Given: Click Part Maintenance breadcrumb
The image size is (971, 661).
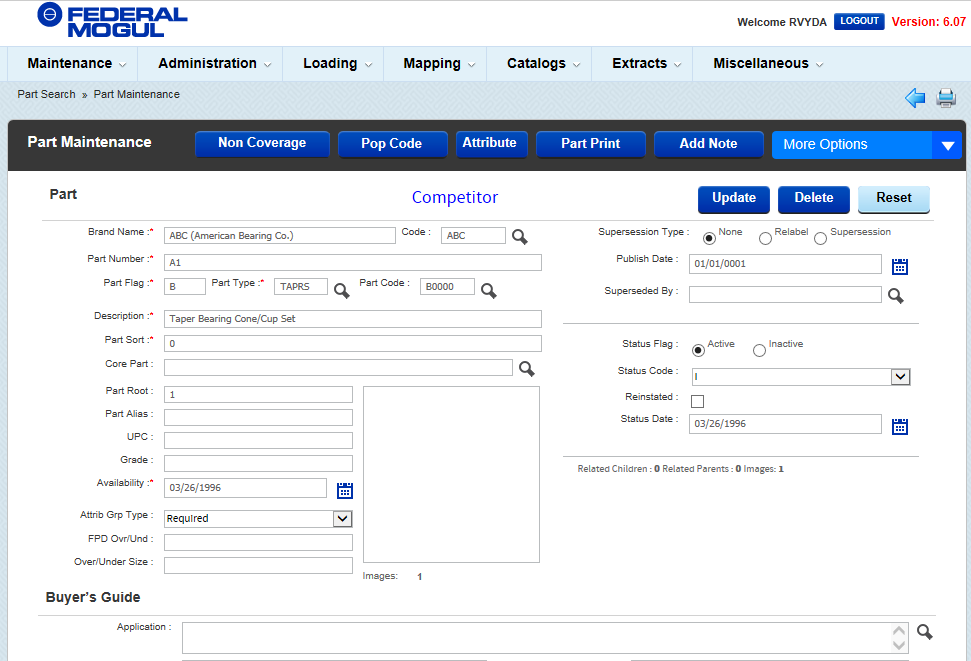Looking at the screenshot, I should pyautogui.click(x=137, y=94).
